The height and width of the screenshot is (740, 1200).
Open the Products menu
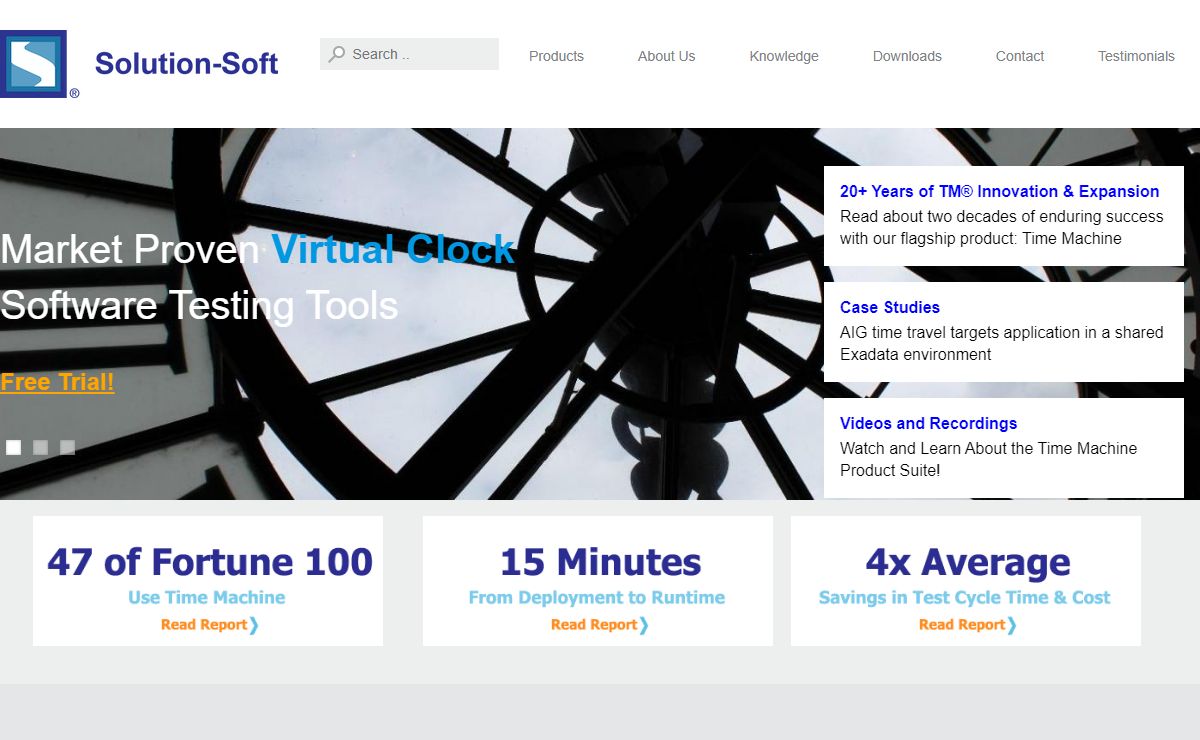pyautogui.click(x=556, y=56)
